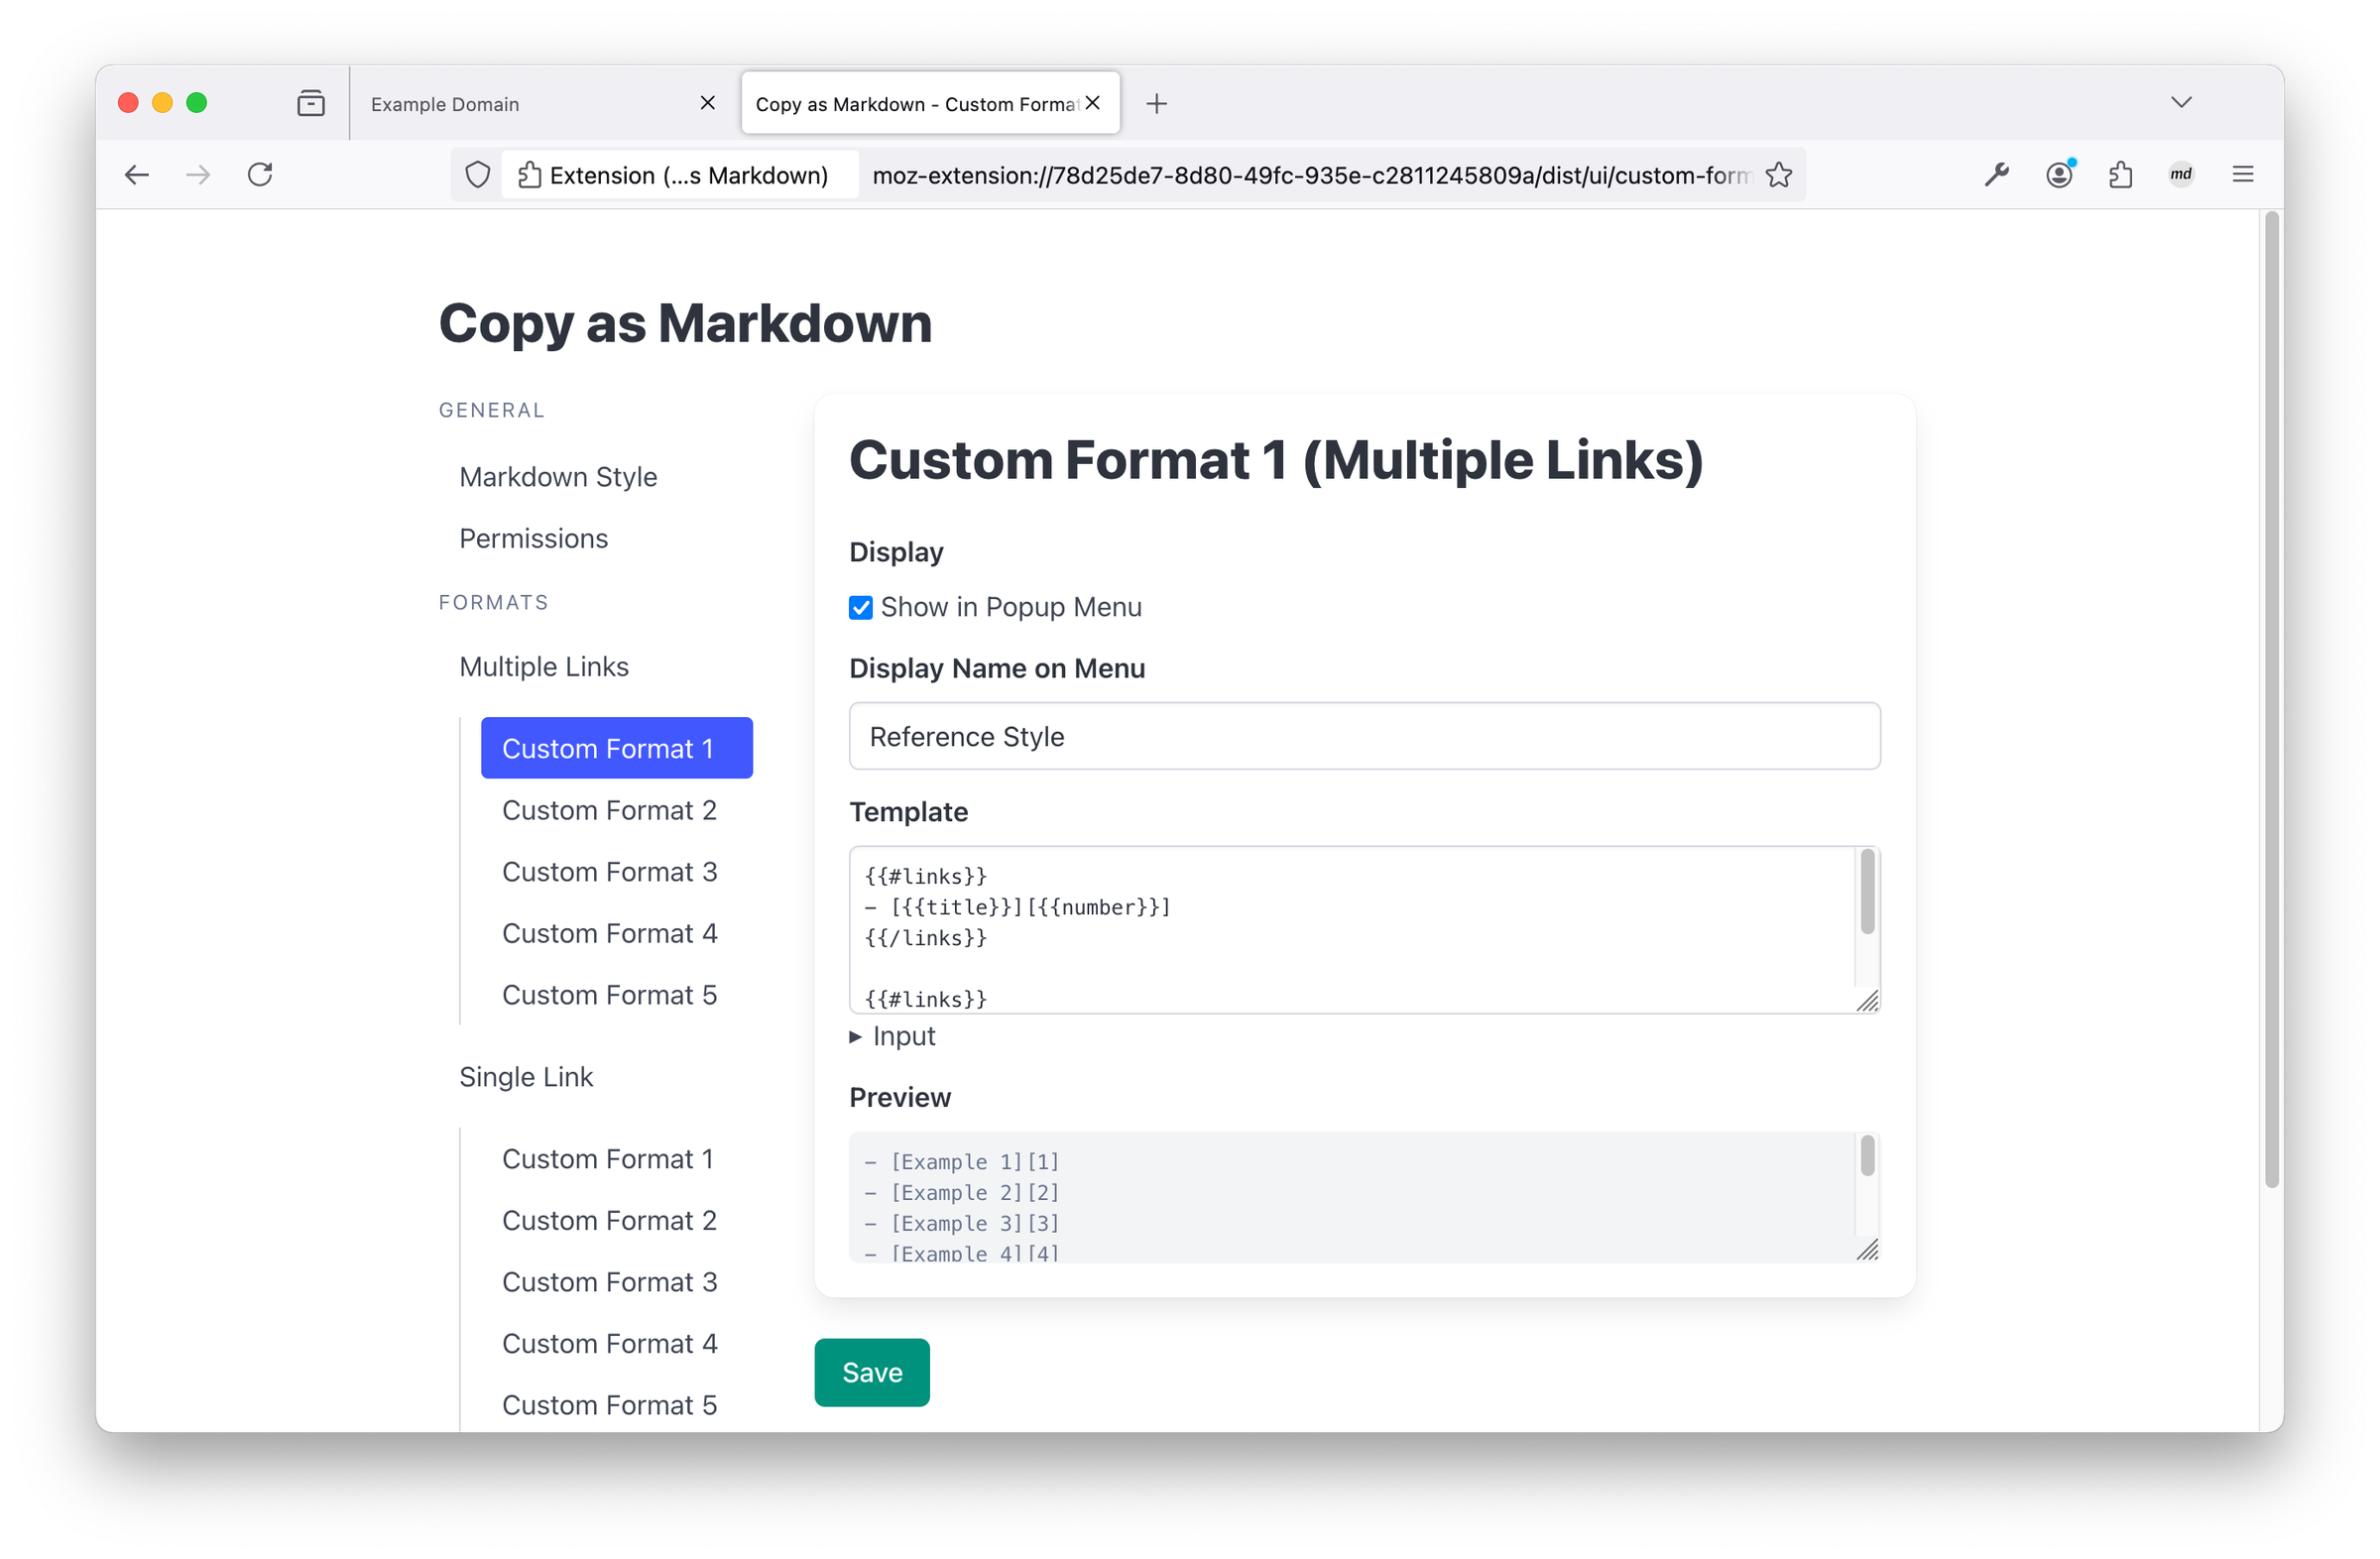The height and width of the screenshot is (1559, 2380).
Task: Open the tracking protection shield icon
Action: pyautogui.click(x=478, y=175)
